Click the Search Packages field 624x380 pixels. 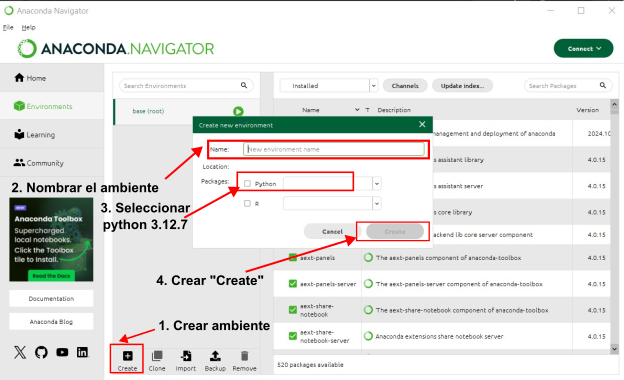(x=568, y=86)
